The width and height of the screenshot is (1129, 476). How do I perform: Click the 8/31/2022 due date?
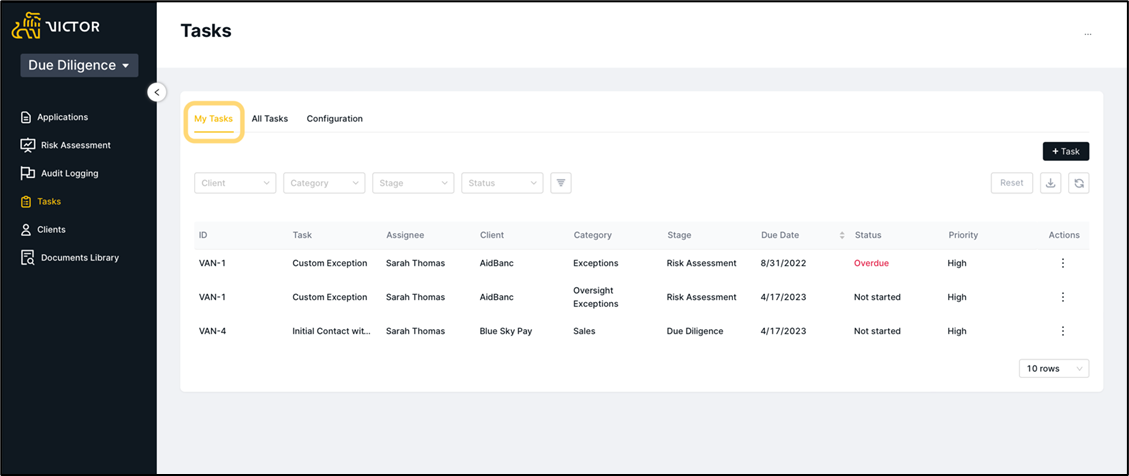tap(783, 263)
